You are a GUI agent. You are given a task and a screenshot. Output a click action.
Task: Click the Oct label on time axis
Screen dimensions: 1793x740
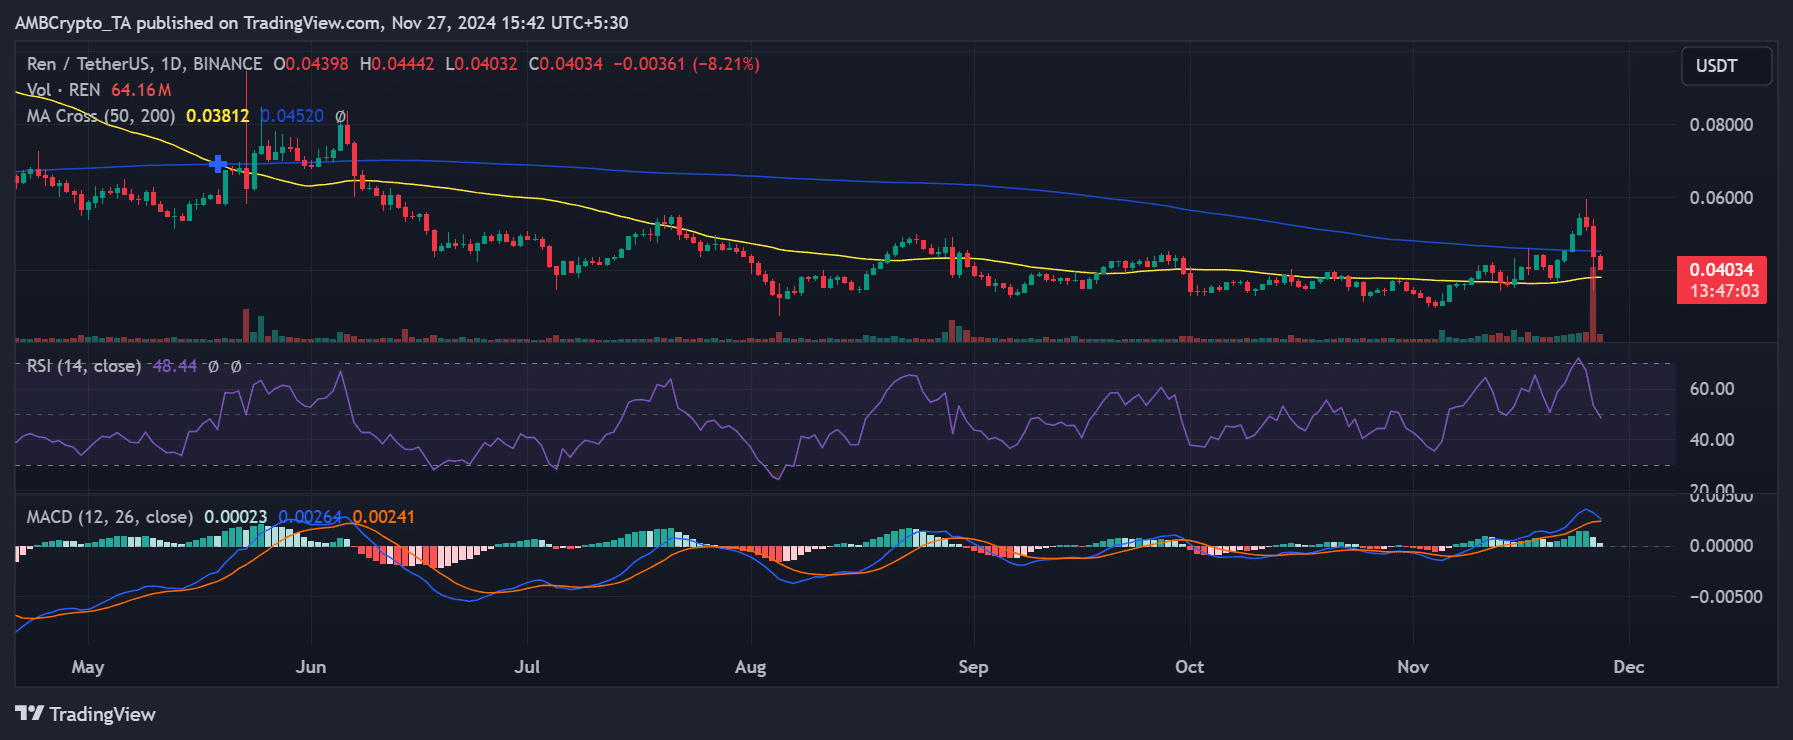click(1189, 667)
